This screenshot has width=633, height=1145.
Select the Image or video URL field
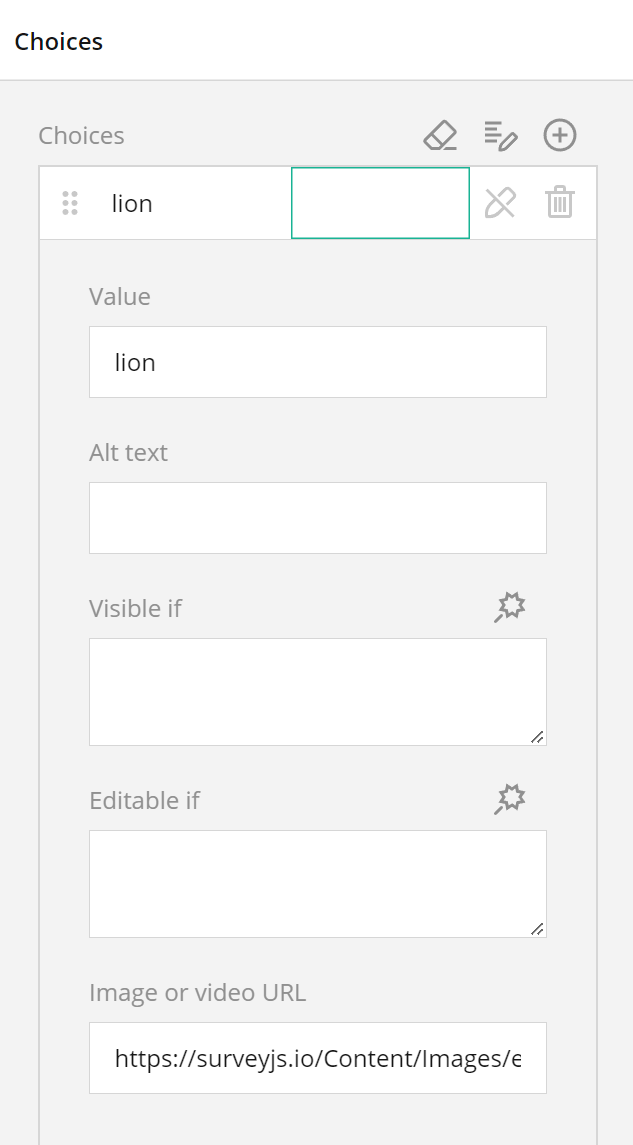(x=317, y=1057)
